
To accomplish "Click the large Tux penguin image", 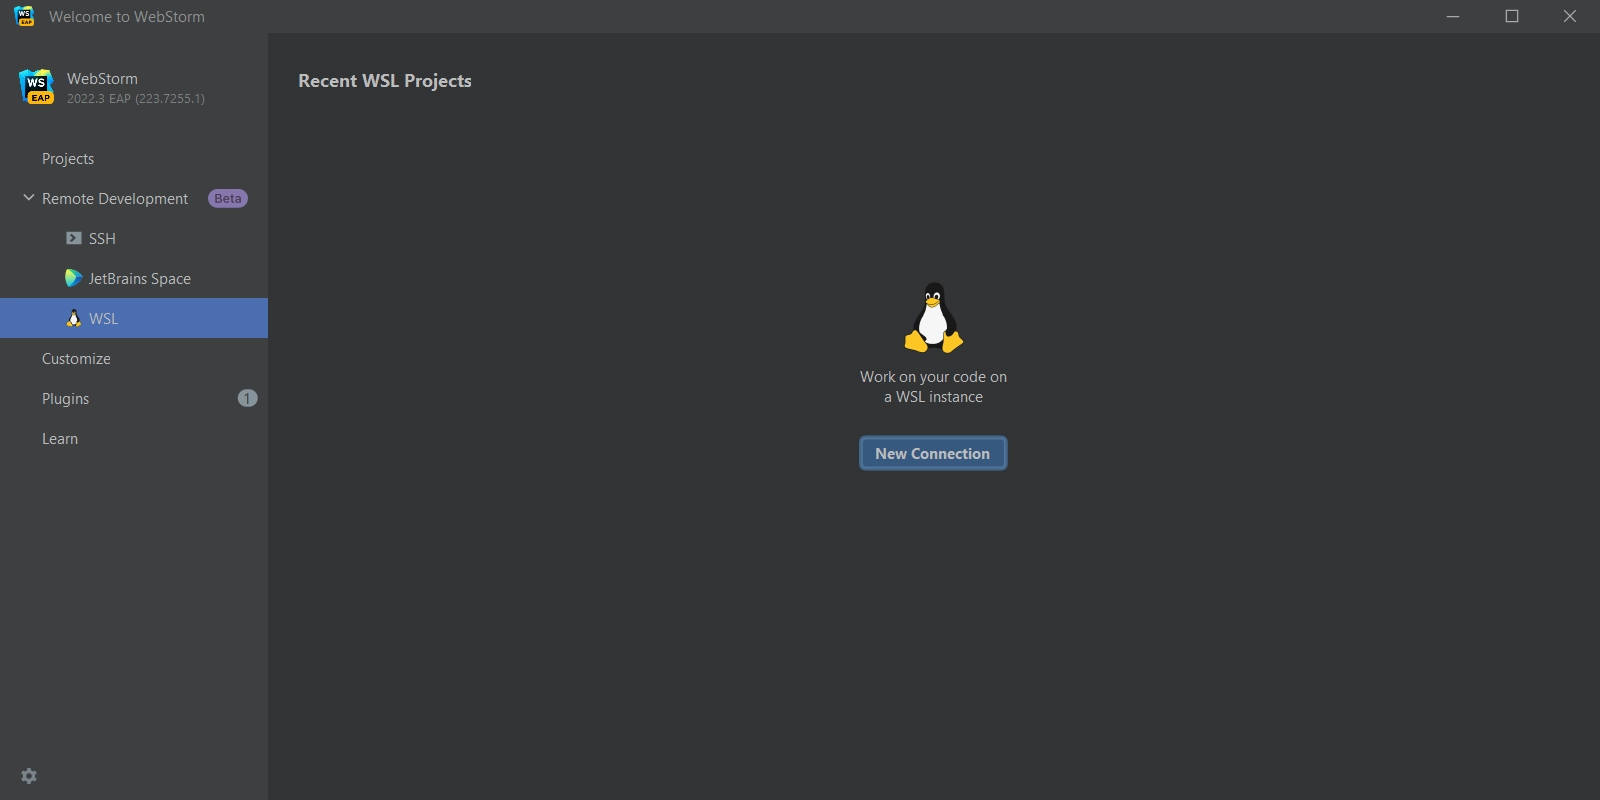I will pyautogui.click(x=933, y=317).
